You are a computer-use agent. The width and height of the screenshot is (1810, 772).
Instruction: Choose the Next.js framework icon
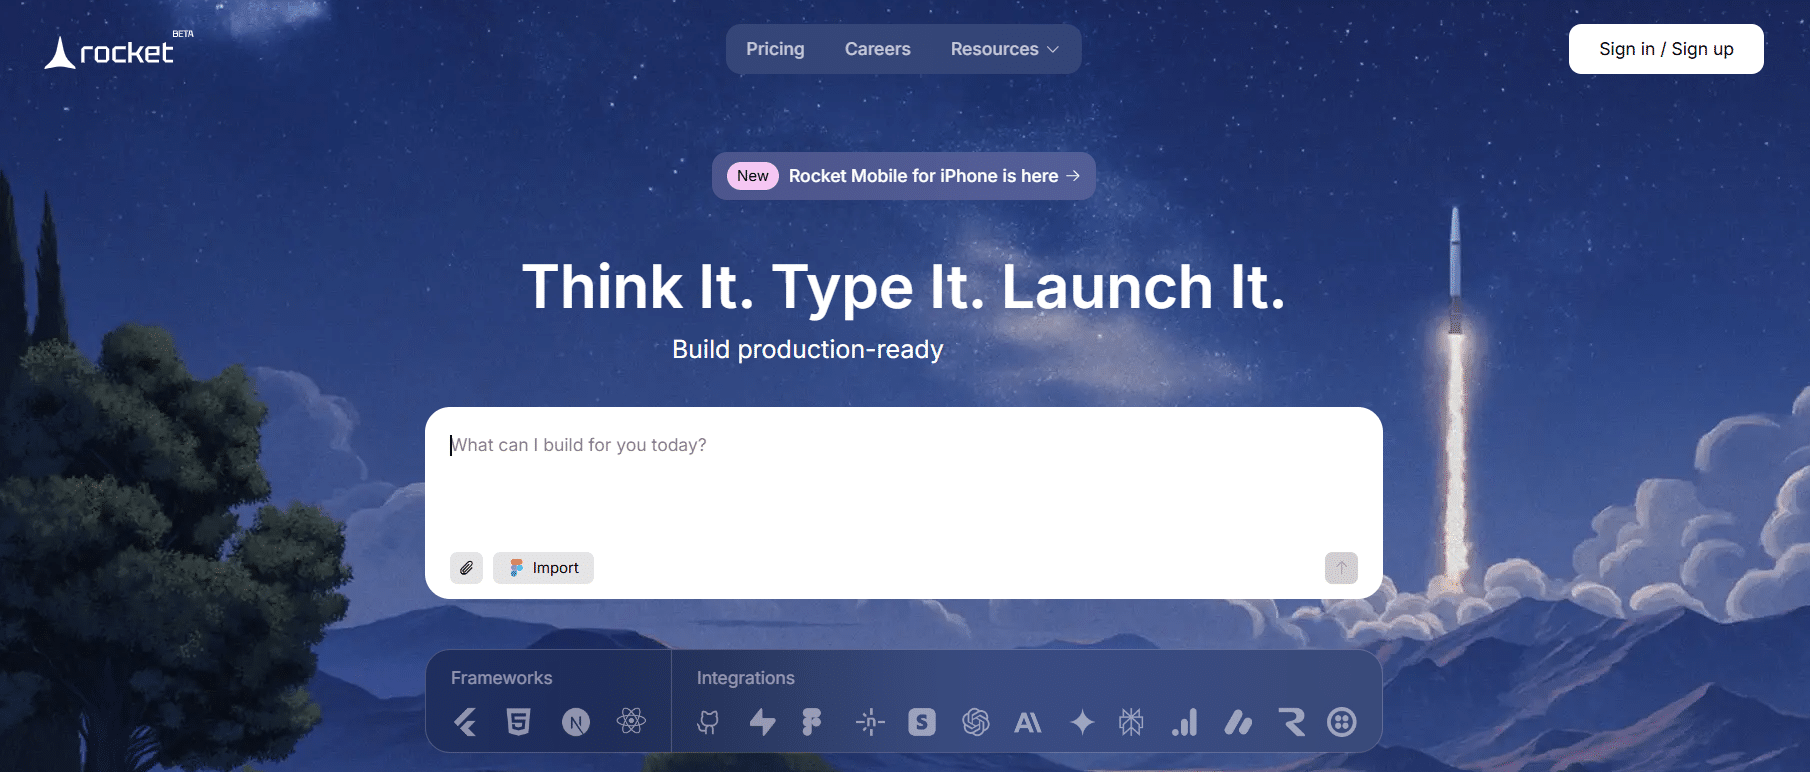576,722
